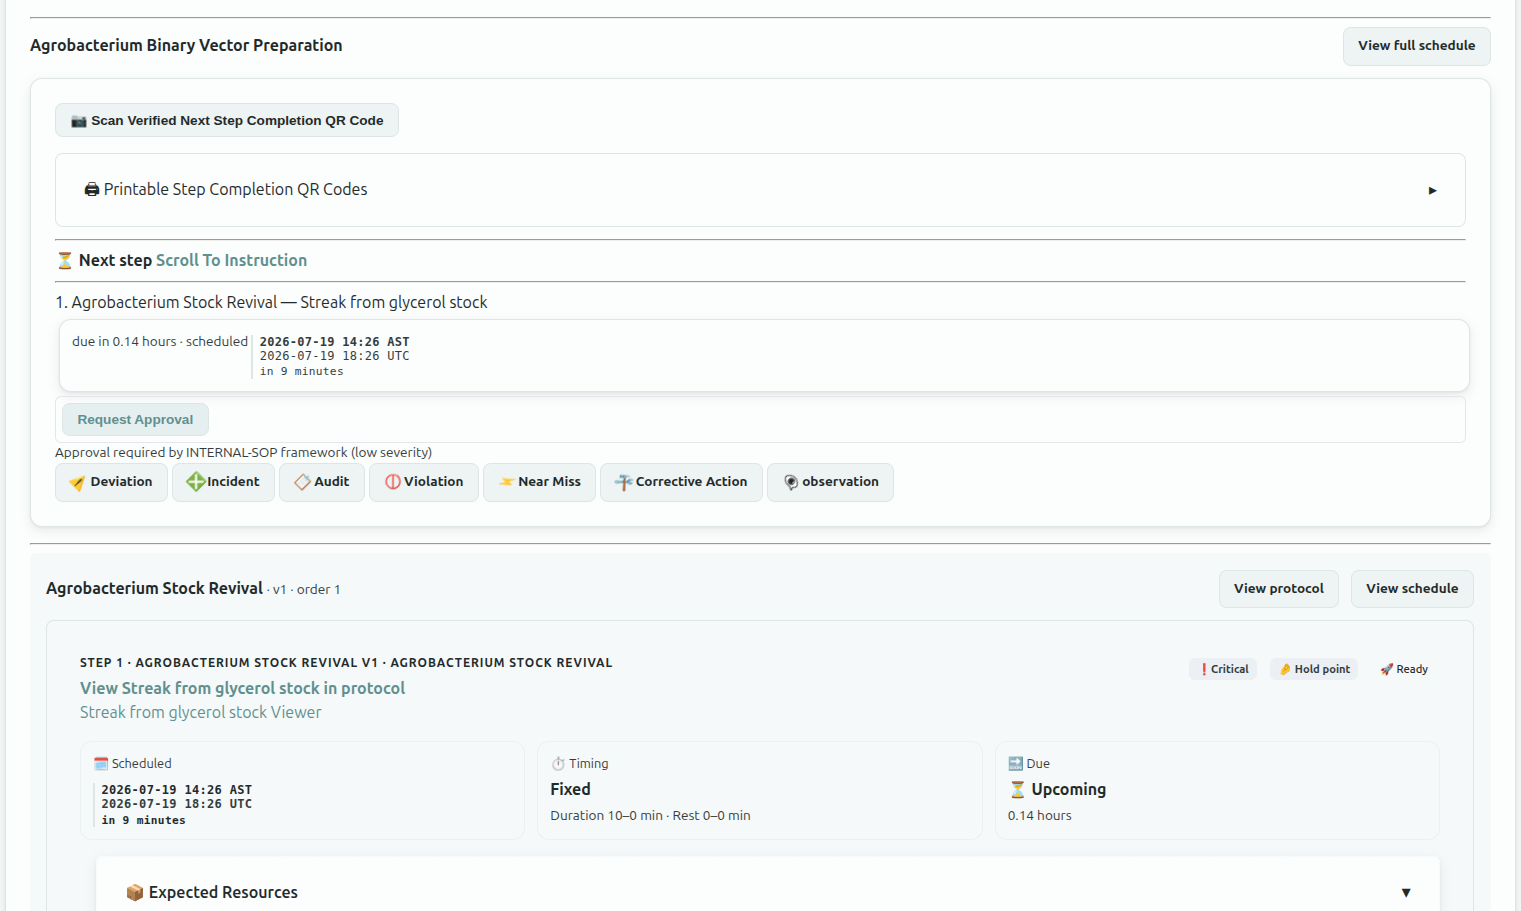Click the camera icon on Scan QR button
Screen dimensions: 1521x911
pyautogui.click(x=79, y=121)
